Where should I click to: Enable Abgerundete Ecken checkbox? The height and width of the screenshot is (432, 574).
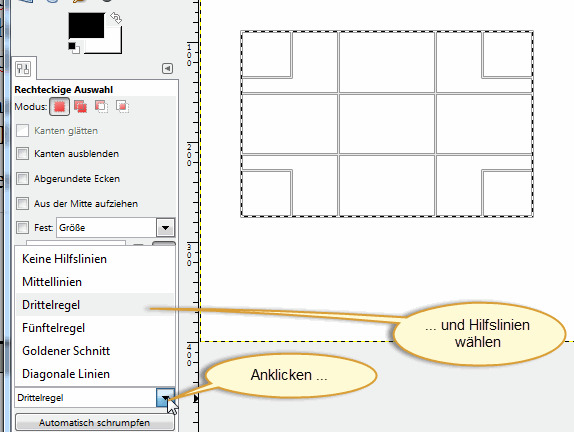click(22, 179)
